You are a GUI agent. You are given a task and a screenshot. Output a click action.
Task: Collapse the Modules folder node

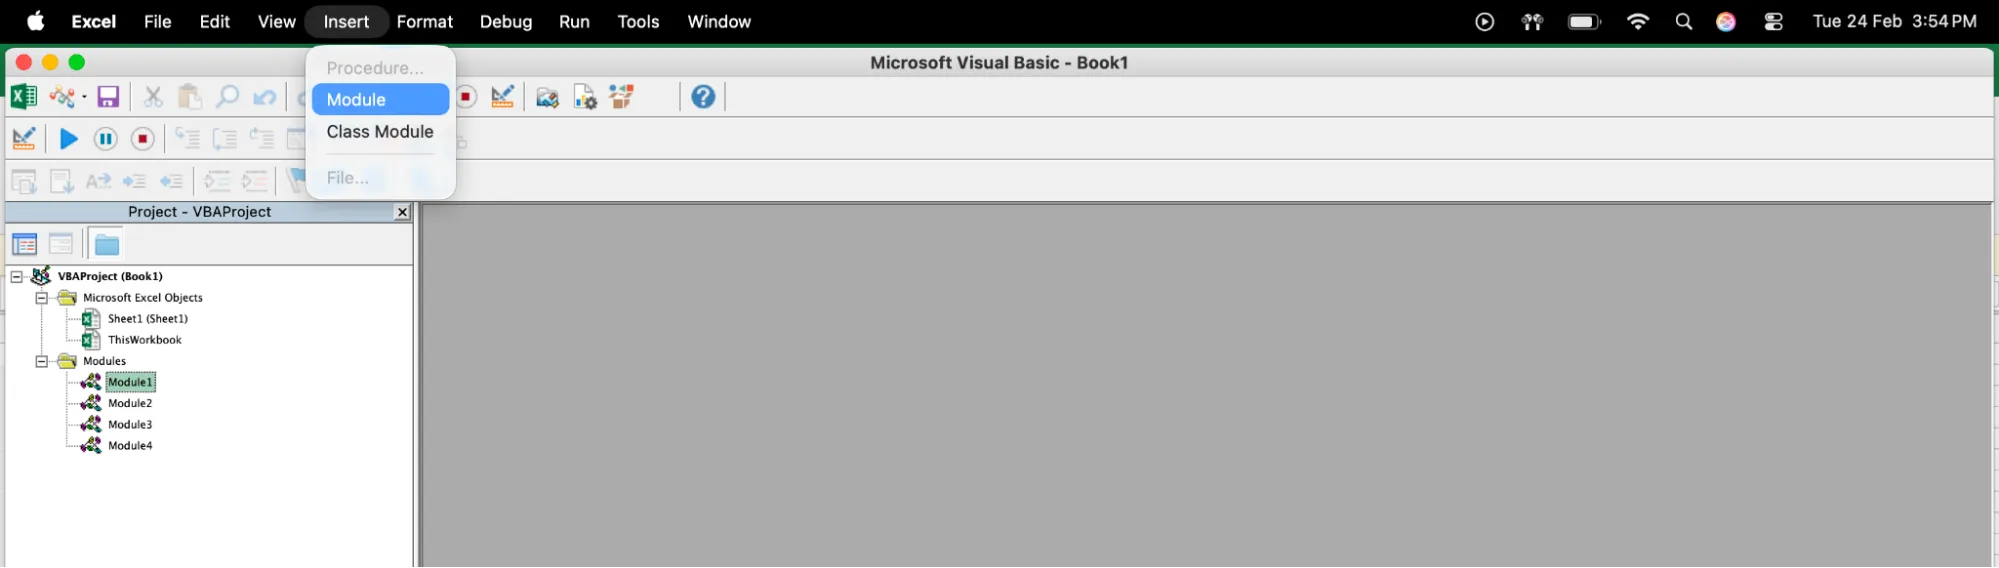pos(42,361)
